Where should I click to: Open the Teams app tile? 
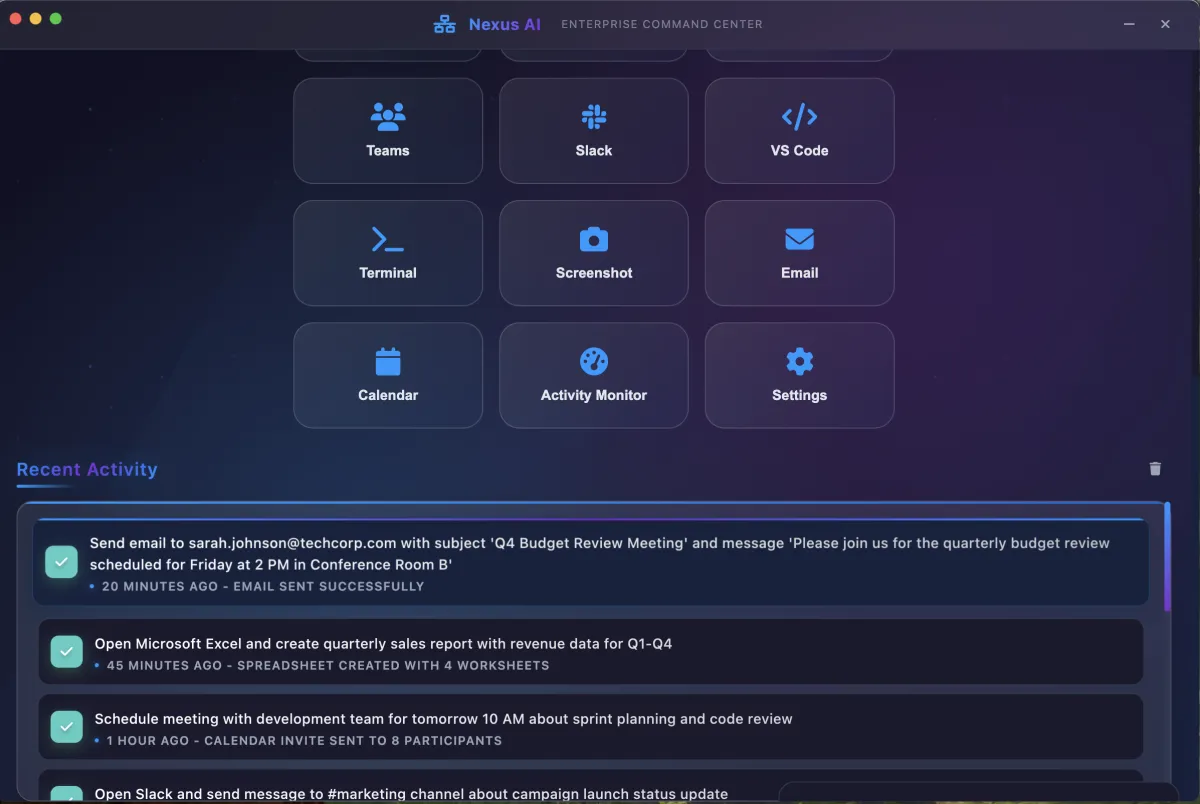coord(388,131)
